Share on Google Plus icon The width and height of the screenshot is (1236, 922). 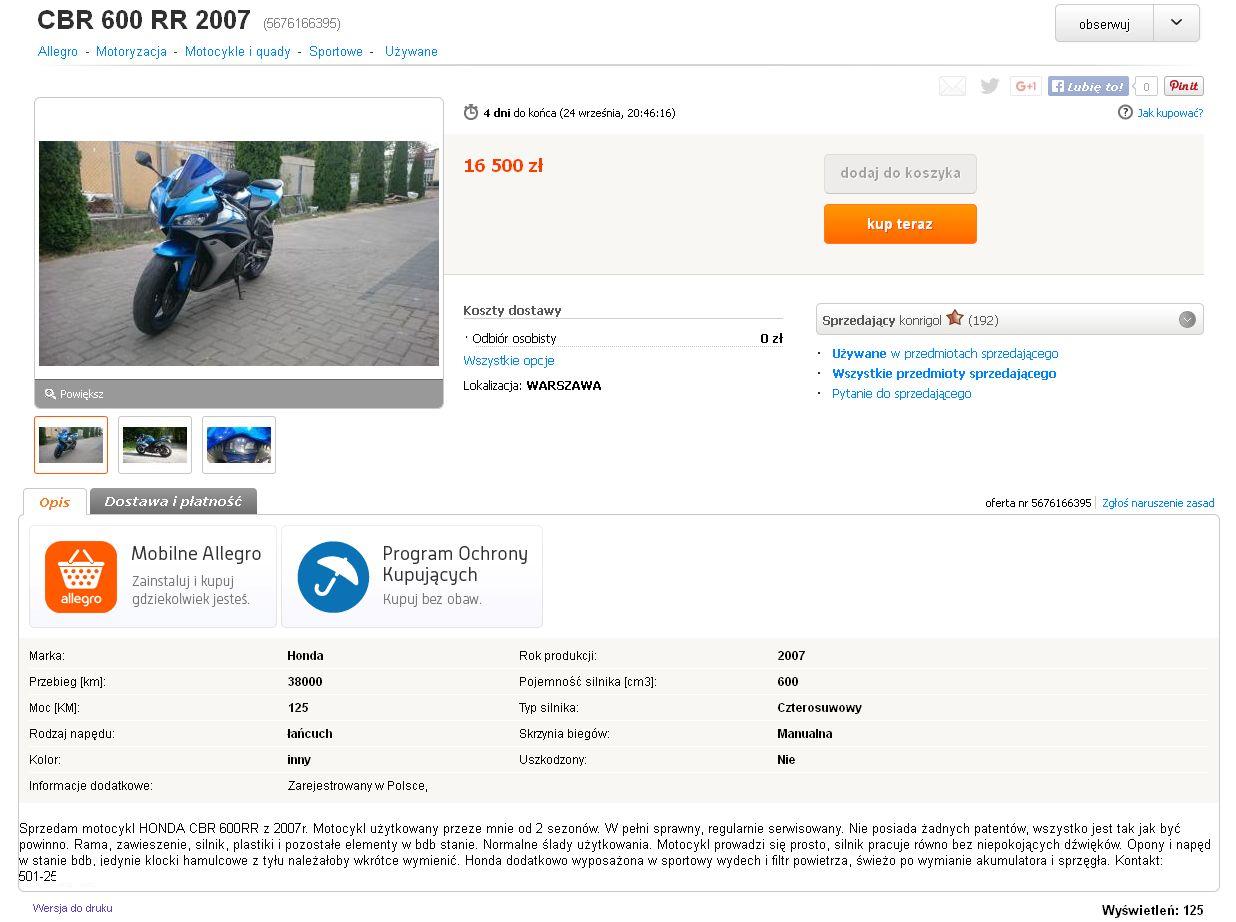pyautogui.click(x=1025, y=86)
